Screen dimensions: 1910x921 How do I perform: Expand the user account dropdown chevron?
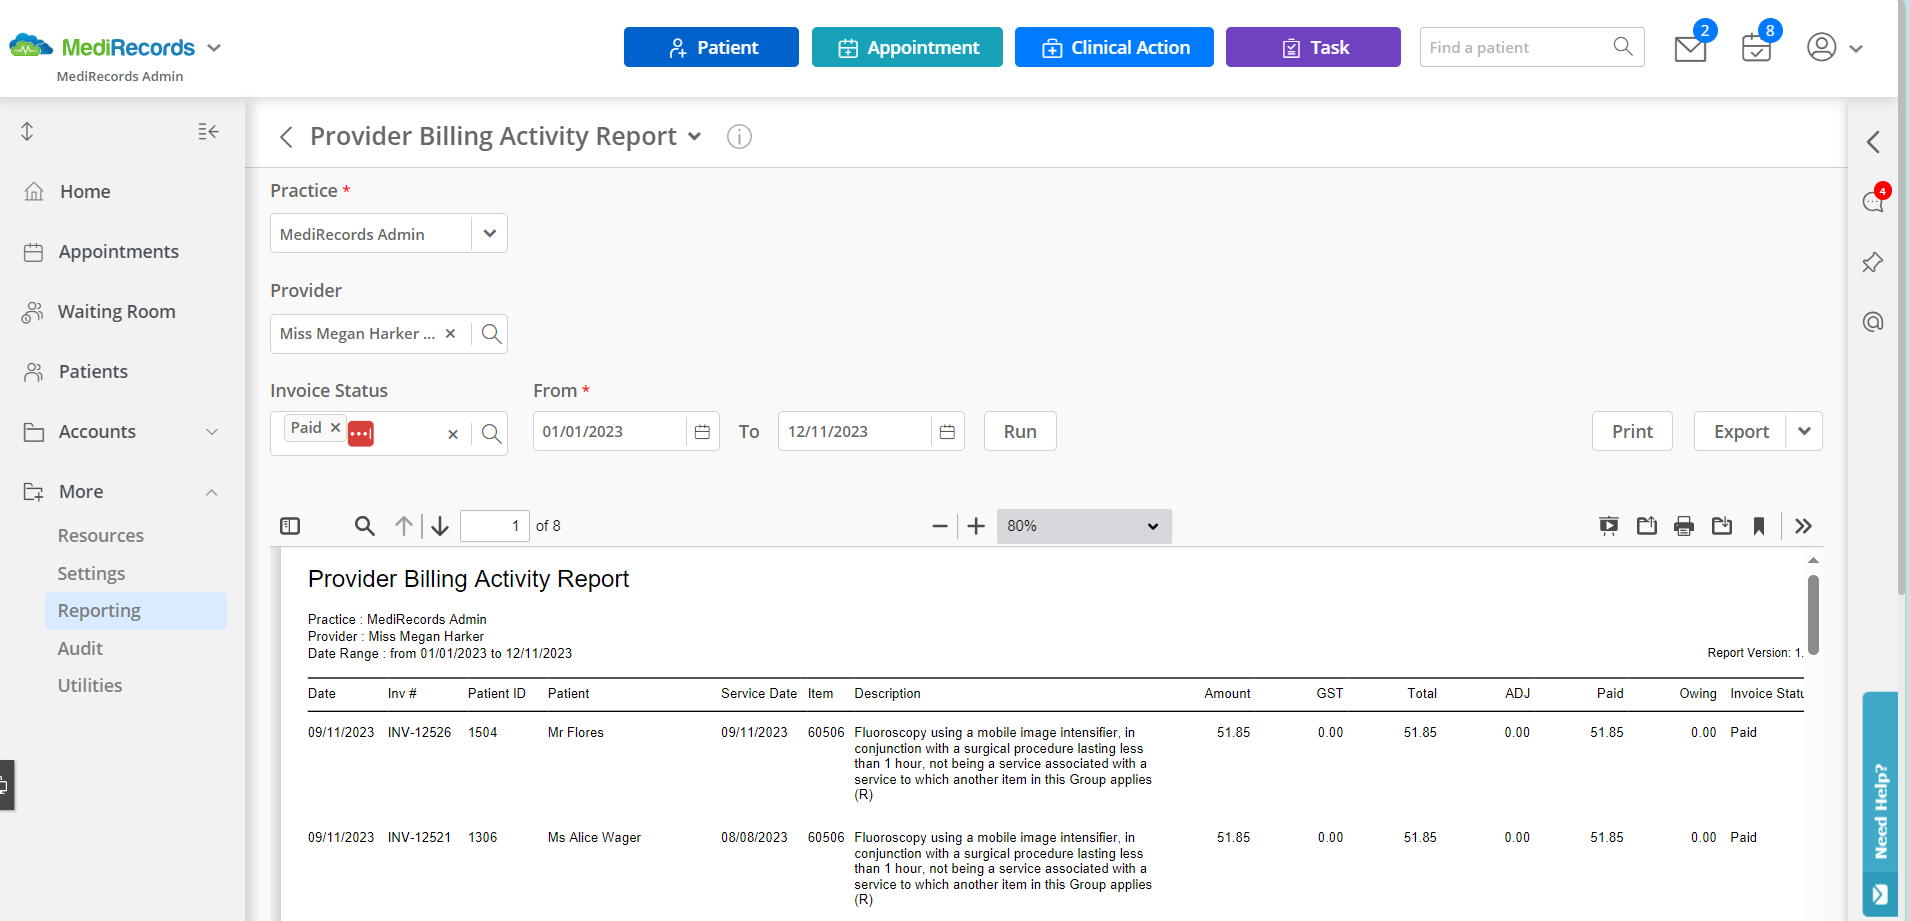[1856, 48]
